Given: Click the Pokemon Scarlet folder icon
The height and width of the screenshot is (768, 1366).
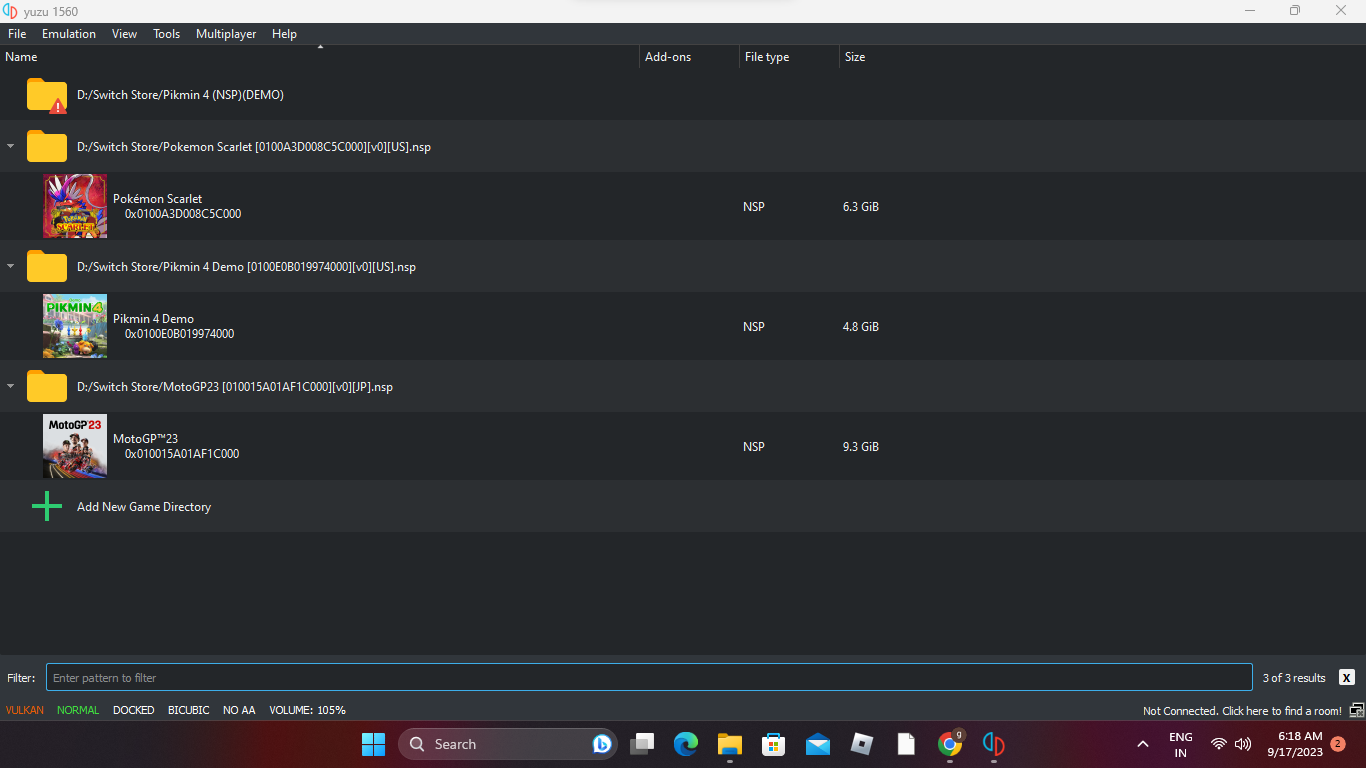Looking at the screenshot, I should [47, 146].
